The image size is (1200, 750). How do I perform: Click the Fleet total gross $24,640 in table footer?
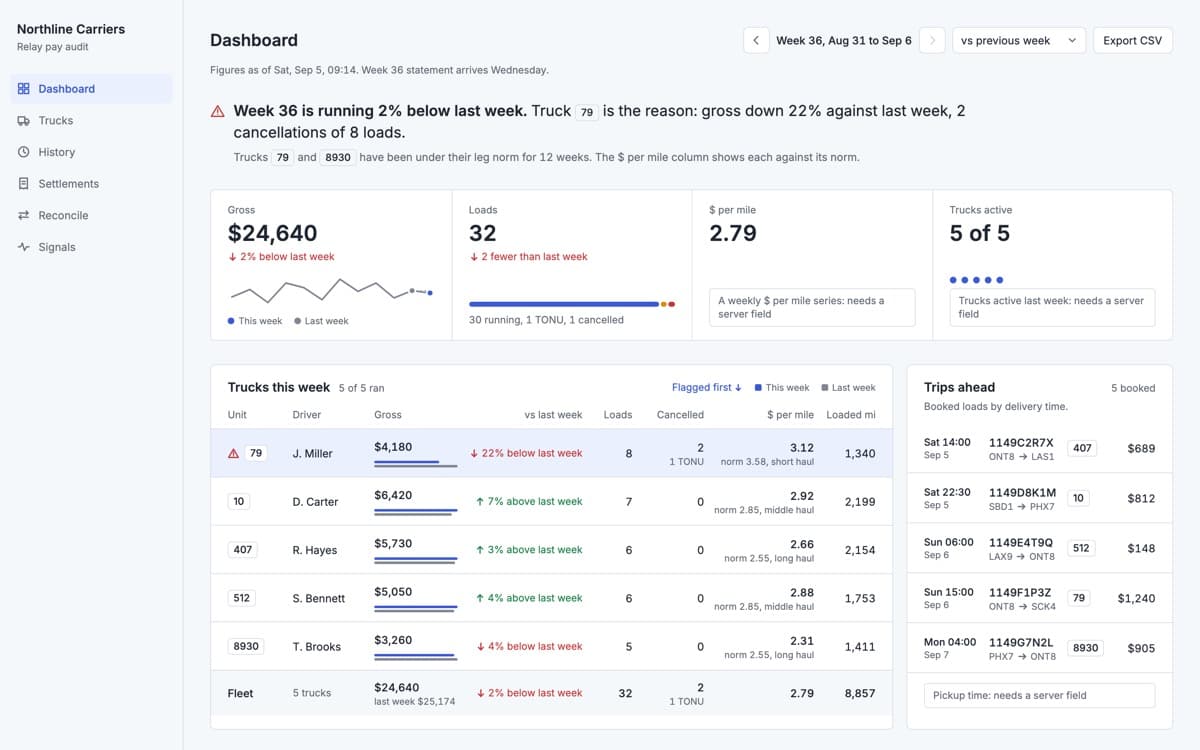click(397, 687)
